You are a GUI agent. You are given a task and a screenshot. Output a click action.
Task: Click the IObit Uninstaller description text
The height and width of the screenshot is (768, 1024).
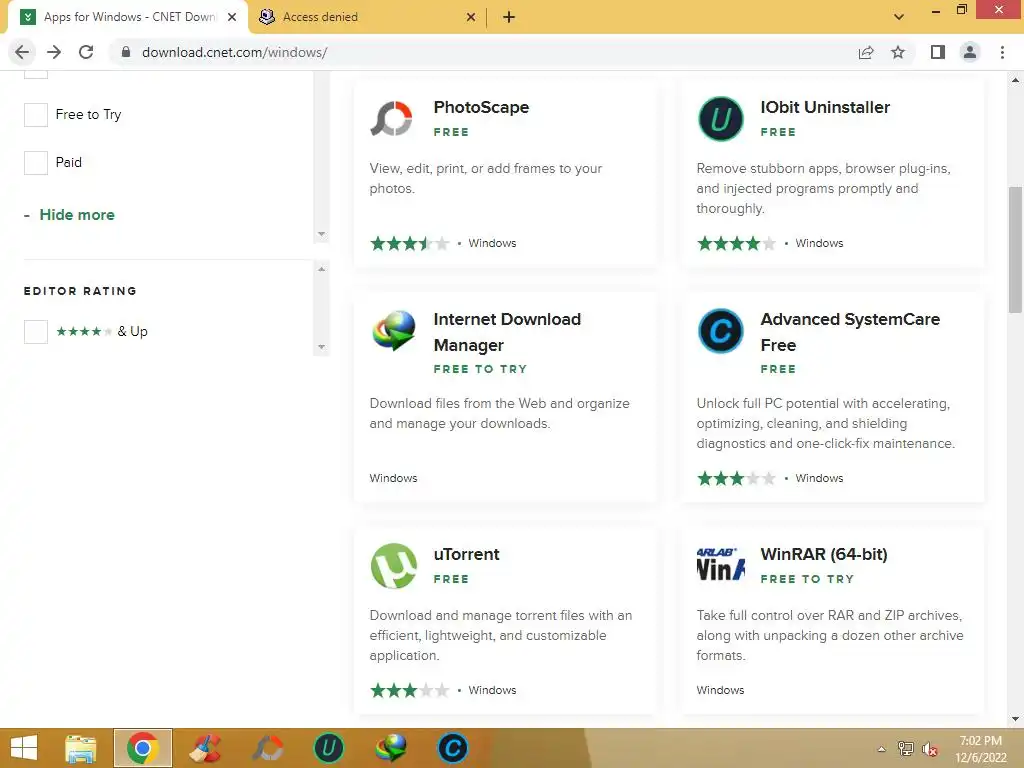click(824, 189)
